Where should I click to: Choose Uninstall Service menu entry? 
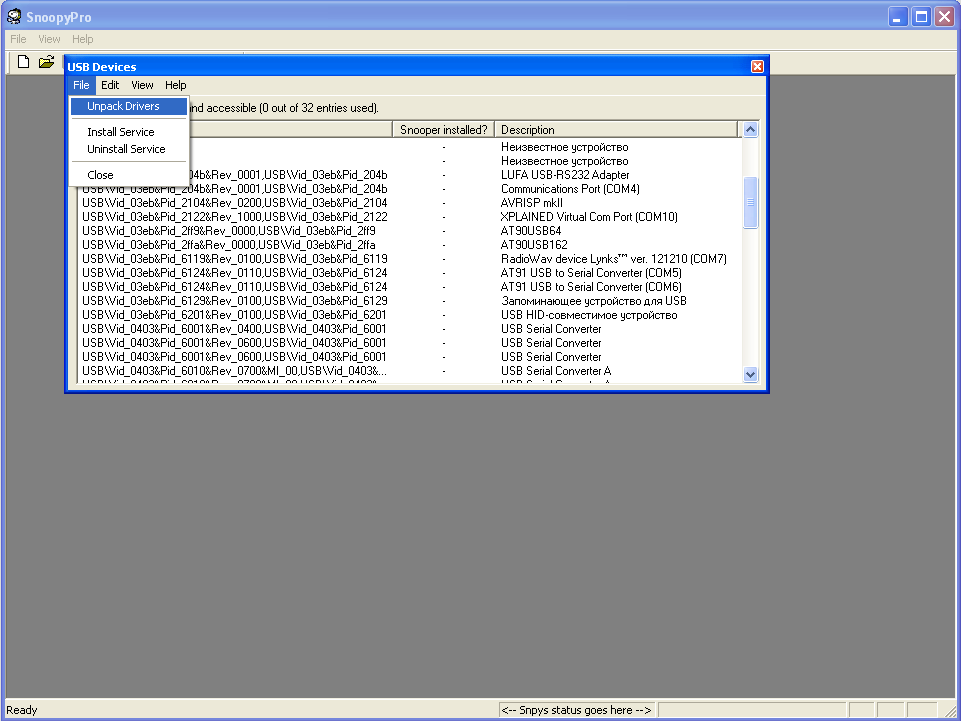(x=126, y=149)
